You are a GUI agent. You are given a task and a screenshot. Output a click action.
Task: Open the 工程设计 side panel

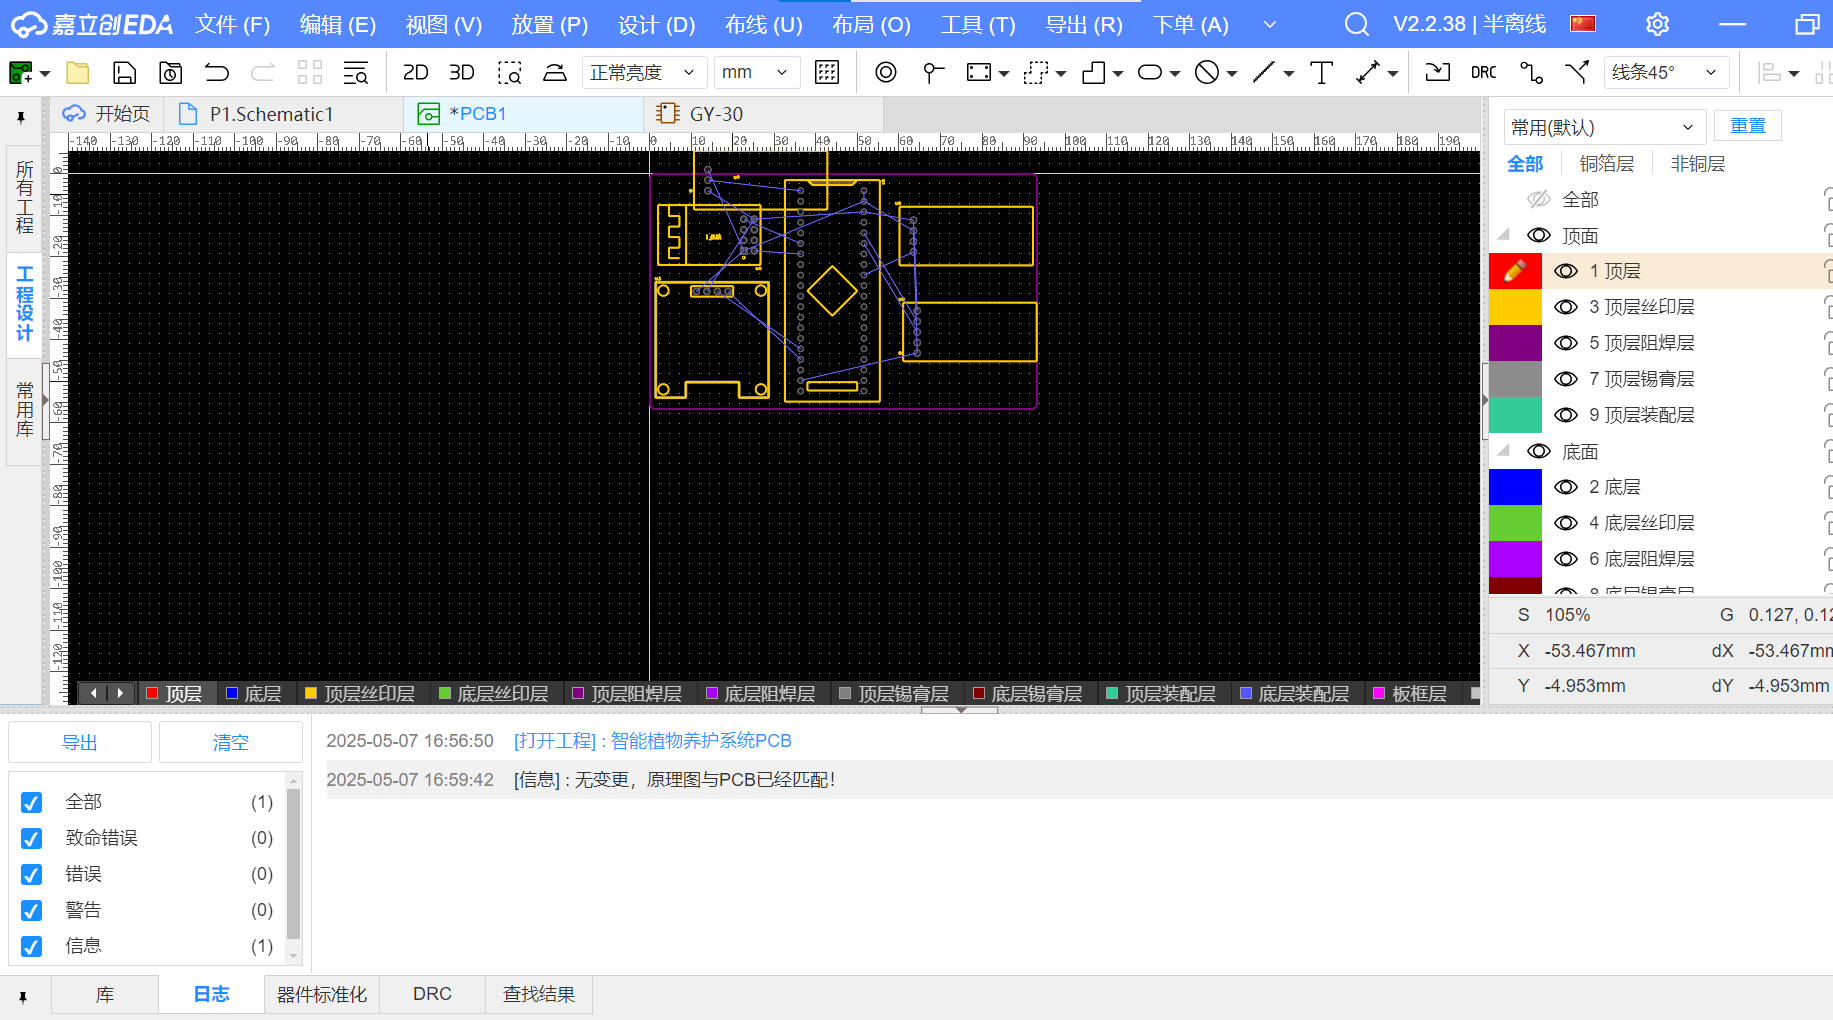(x=25, y=303)
